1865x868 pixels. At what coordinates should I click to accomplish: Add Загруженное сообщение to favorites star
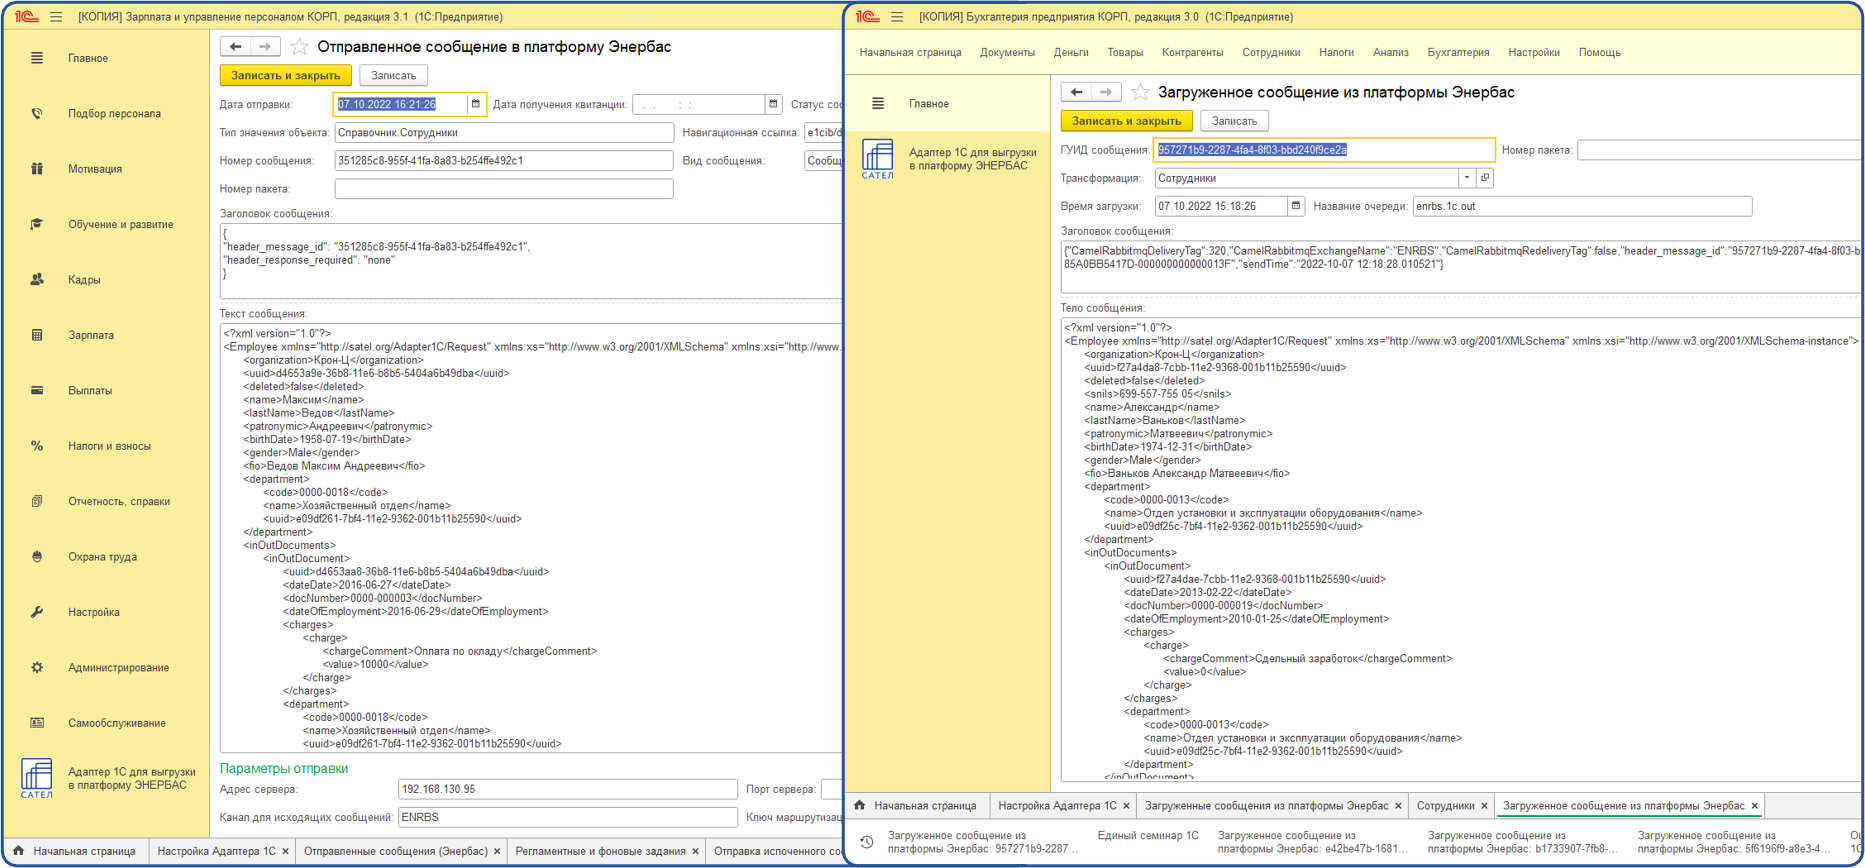pyautogui.click(x=1140, y=92)
